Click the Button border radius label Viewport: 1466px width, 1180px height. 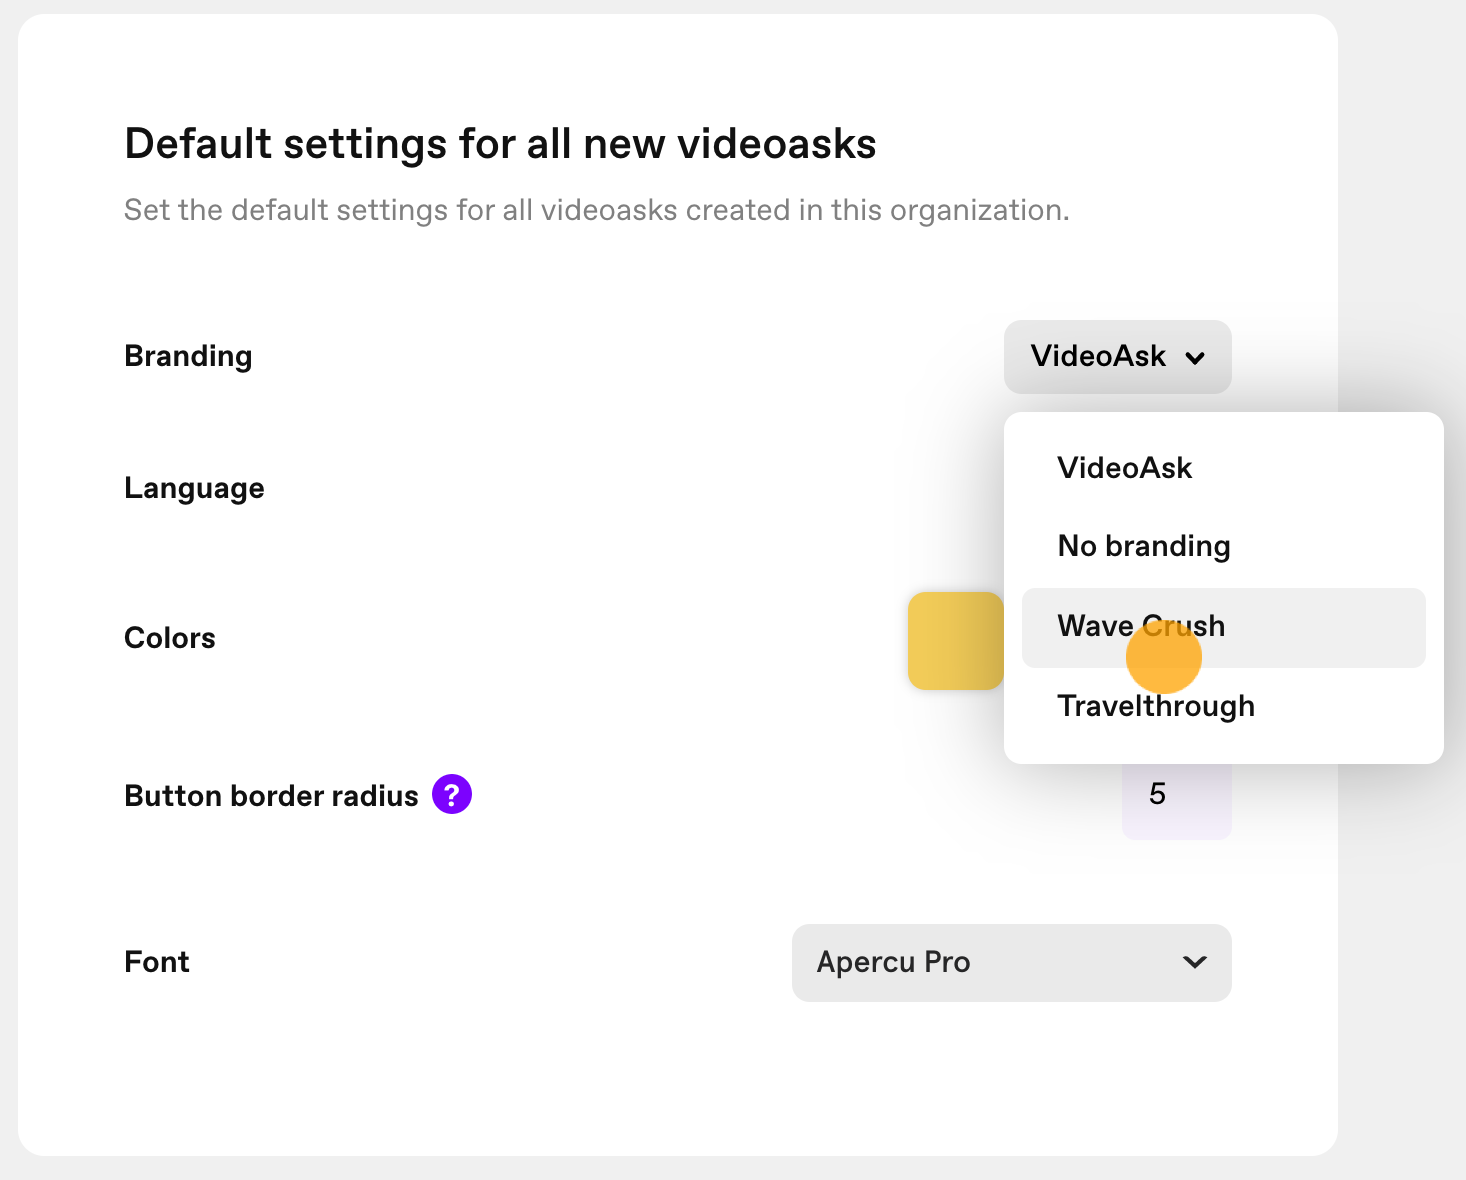(x=271, y=796)
